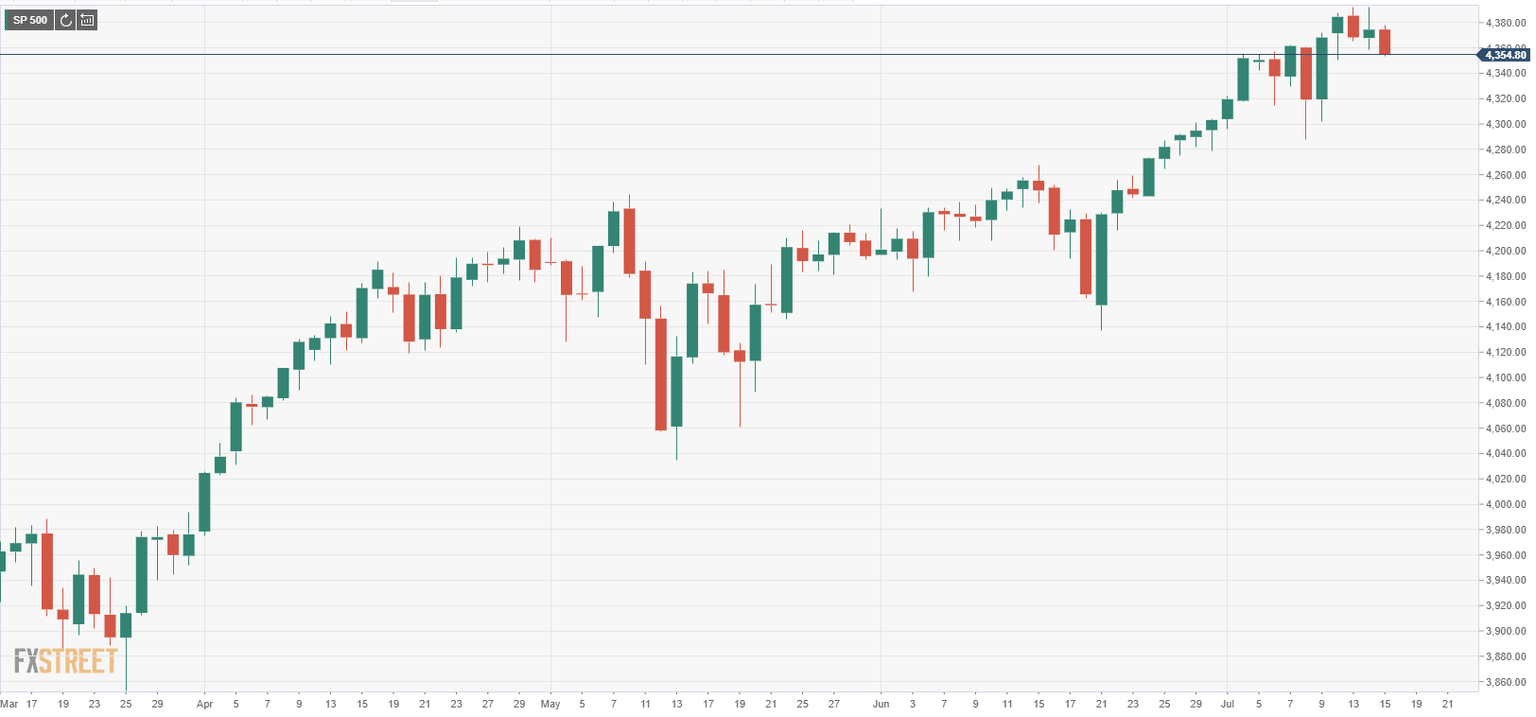
Task: Click the 4,200.00 price axis label
Action: tap(1506, 251)
